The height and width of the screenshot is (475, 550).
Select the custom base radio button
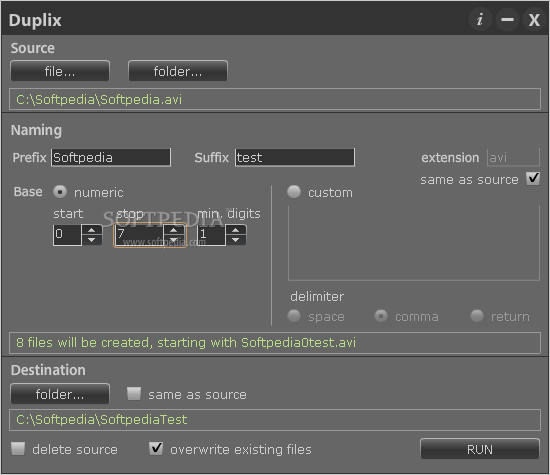tap(294, 192)
